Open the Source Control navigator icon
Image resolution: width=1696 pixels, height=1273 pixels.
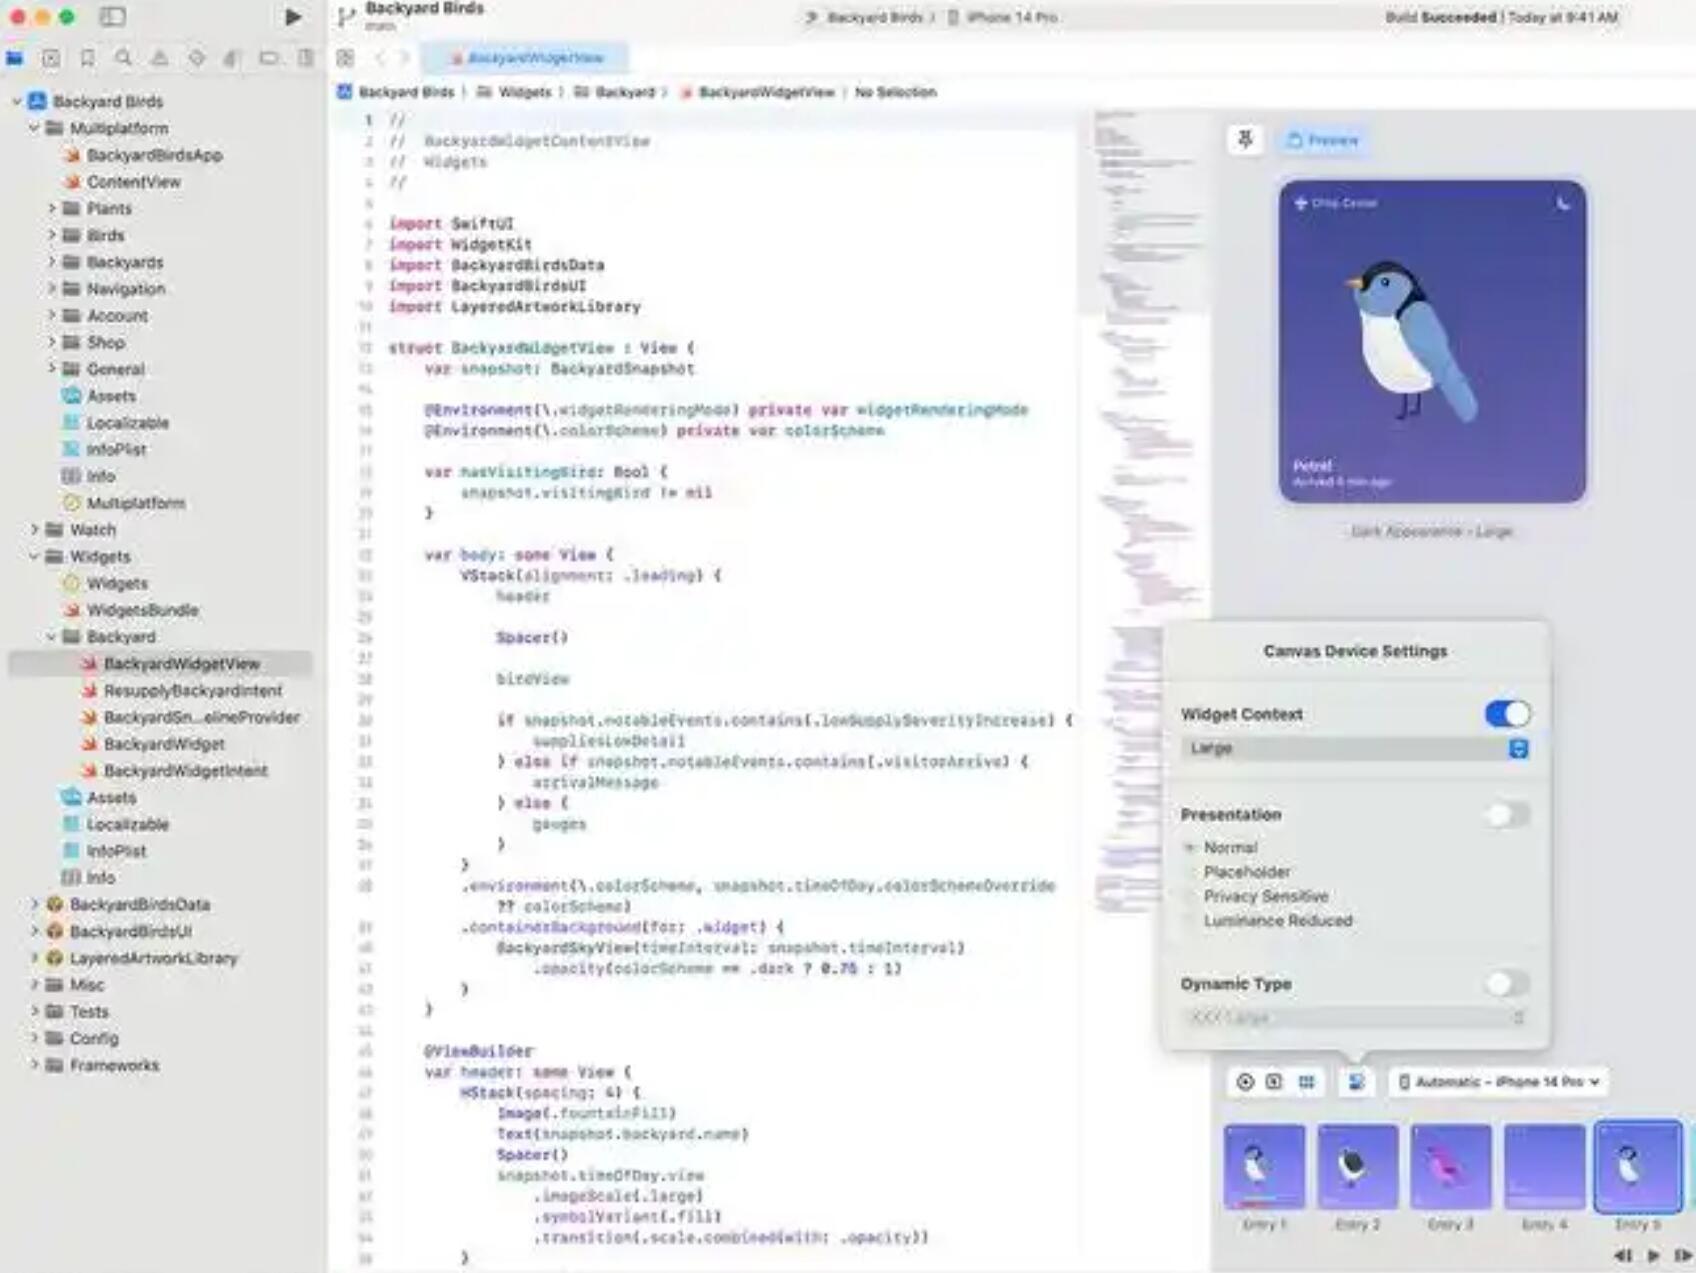tap(51, 58)
